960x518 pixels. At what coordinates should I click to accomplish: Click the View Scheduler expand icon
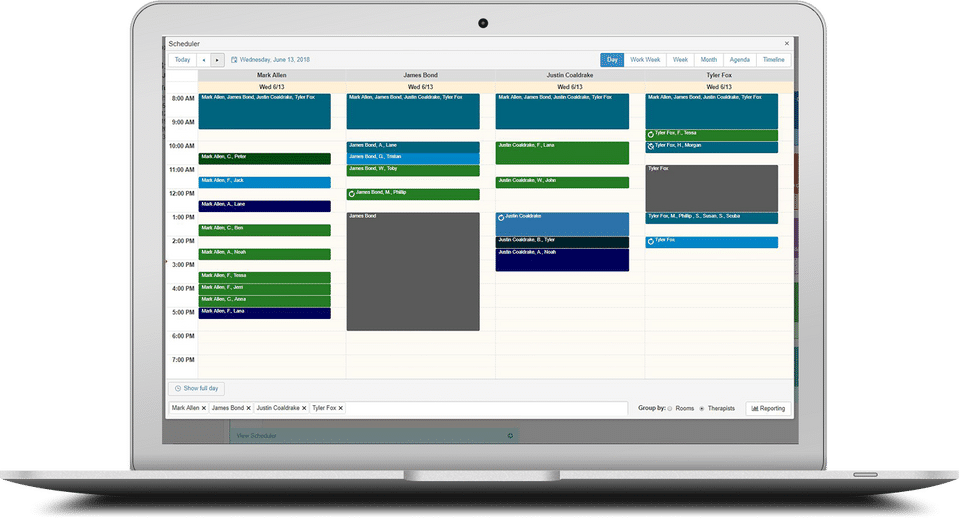click(x=510, y=436)
